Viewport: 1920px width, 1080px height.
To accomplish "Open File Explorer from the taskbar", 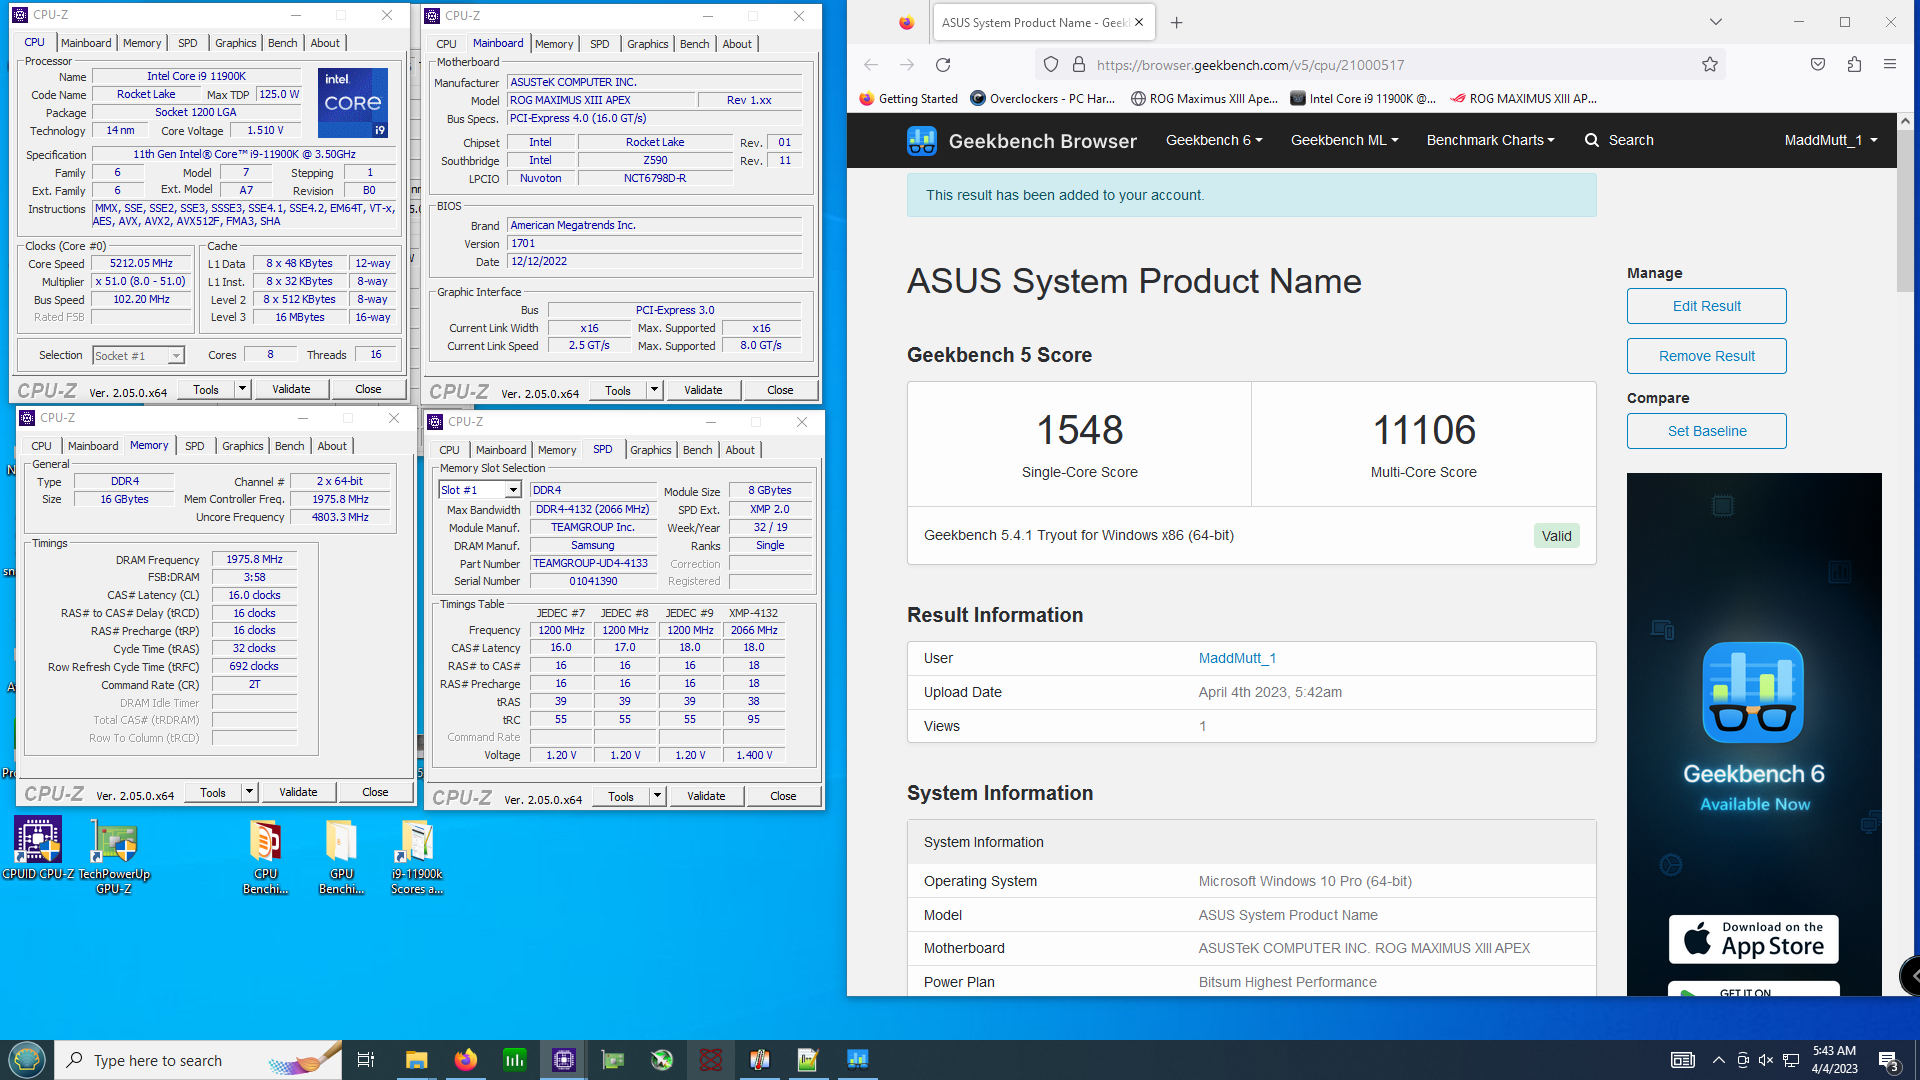I will click(416, 1060).
